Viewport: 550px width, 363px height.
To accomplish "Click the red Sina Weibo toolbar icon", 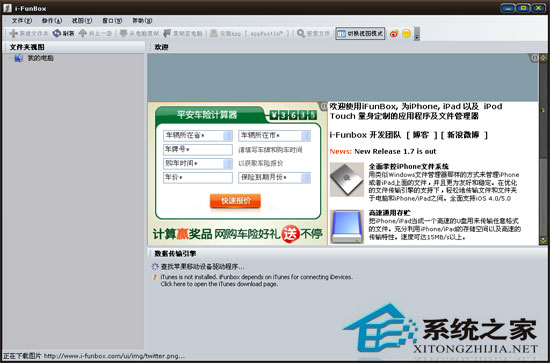I will [394, 34].
